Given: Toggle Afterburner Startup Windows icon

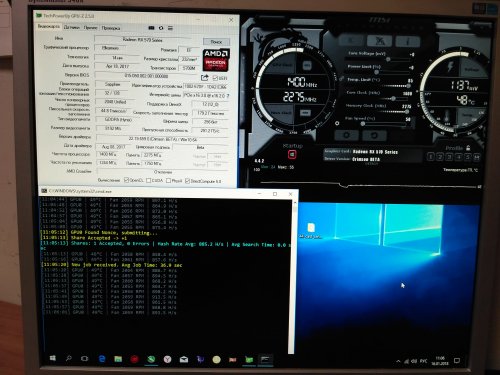Looking at the screenshot, I should point(292,154).
